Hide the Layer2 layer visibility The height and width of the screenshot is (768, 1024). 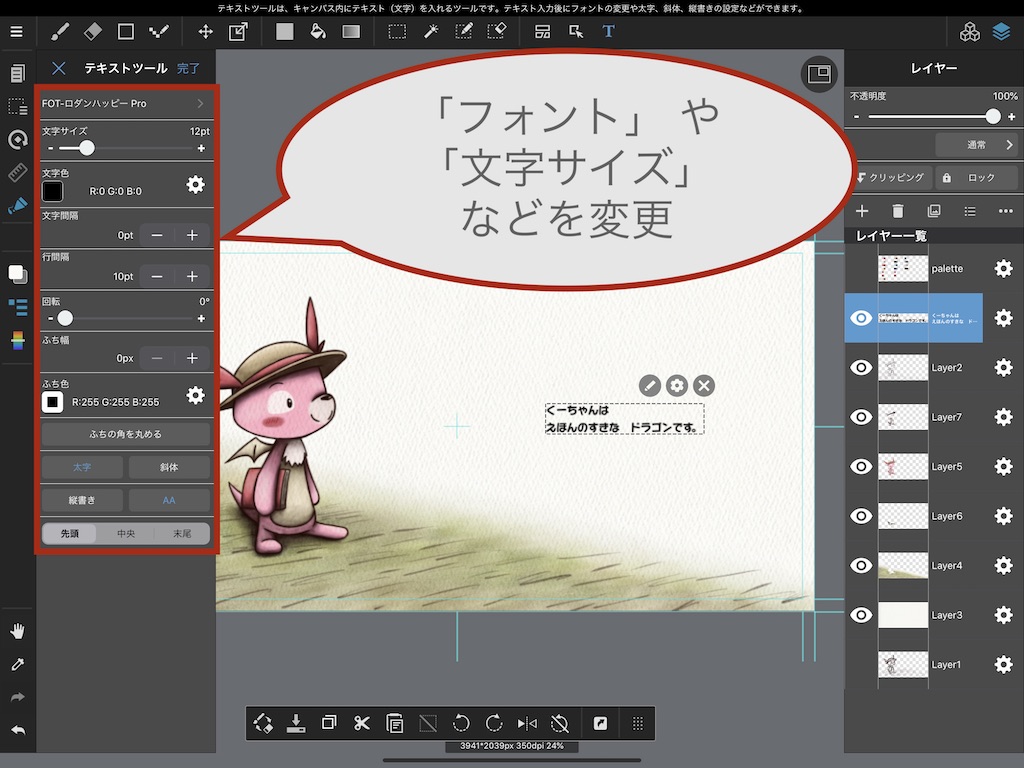(861, 368)
